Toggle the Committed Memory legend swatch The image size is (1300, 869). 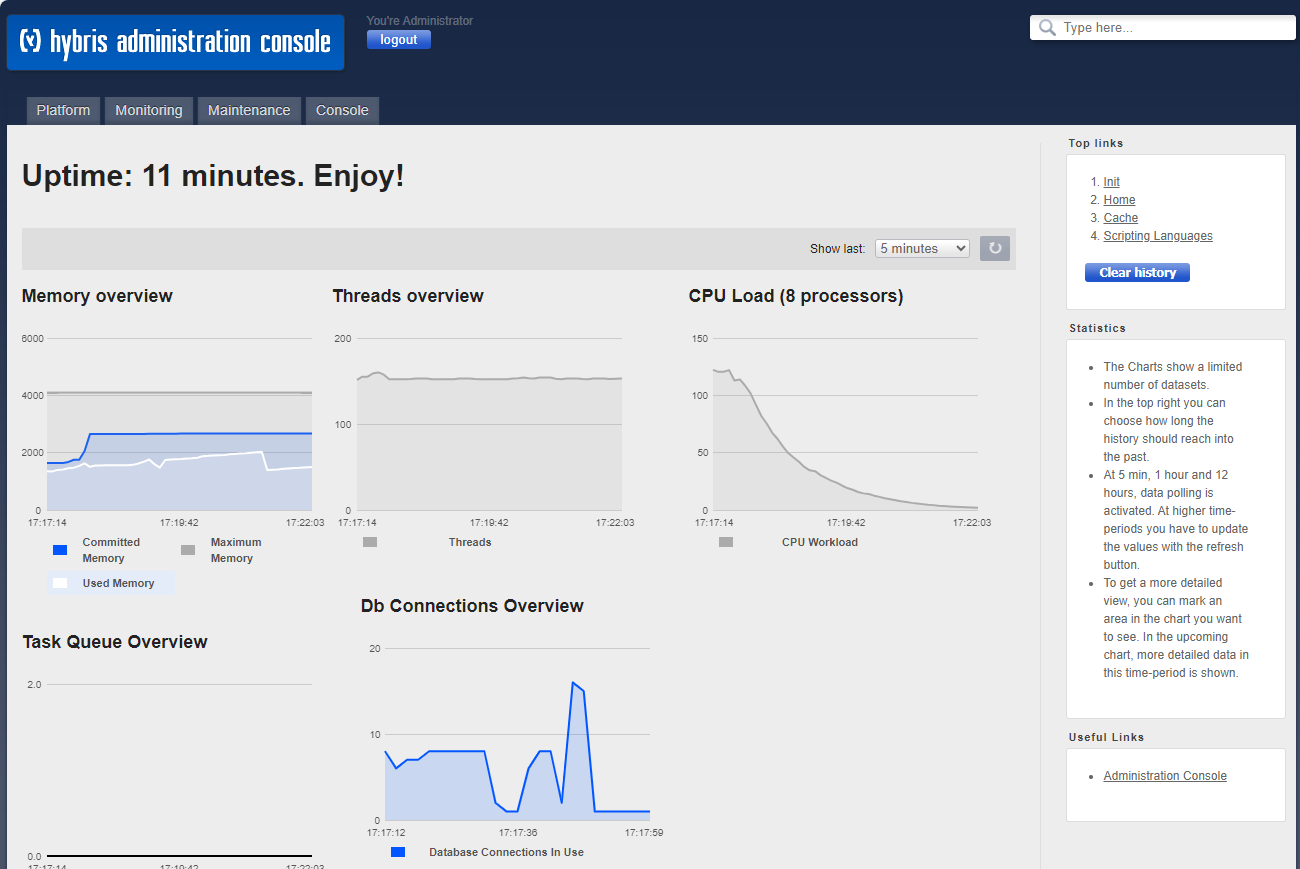coord(60,550)
